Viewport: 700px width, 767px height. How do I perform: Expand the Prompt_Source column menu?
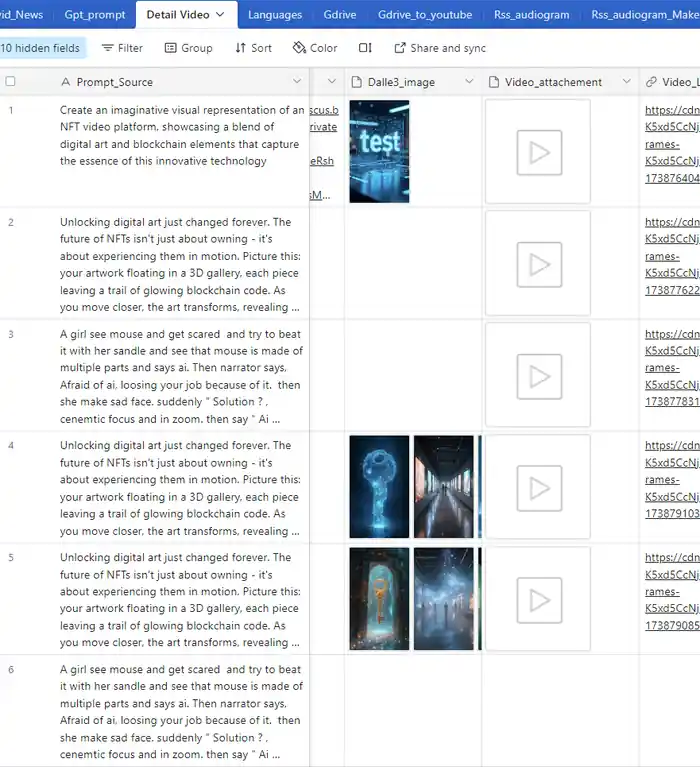[297, 81]
